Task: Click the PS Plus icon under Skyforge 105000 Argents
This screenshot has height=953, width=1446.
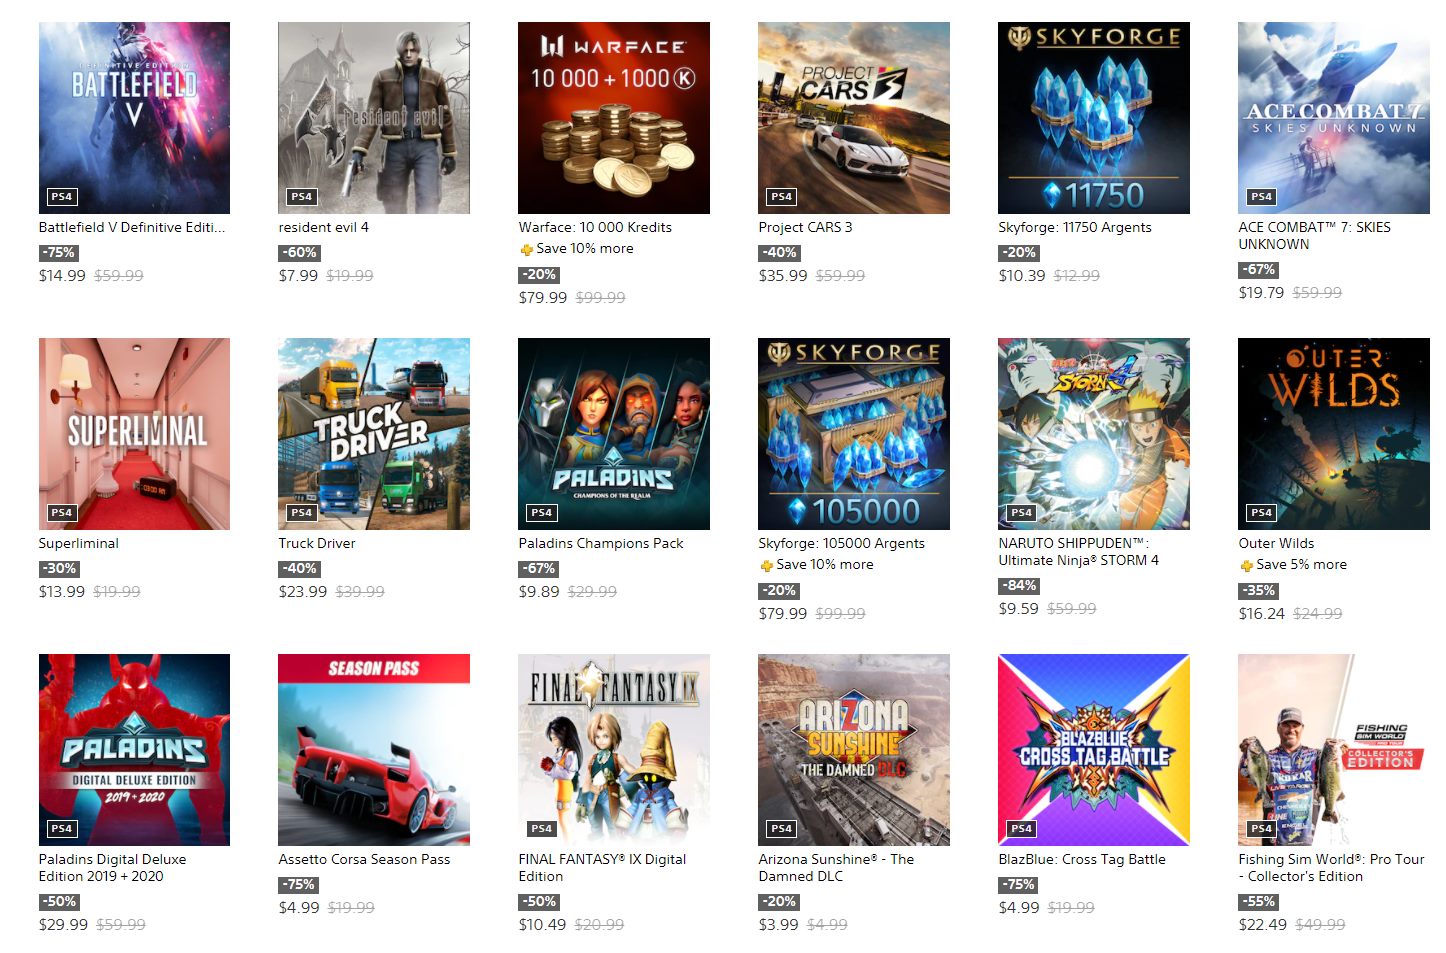Action: [x=766, y=565]
